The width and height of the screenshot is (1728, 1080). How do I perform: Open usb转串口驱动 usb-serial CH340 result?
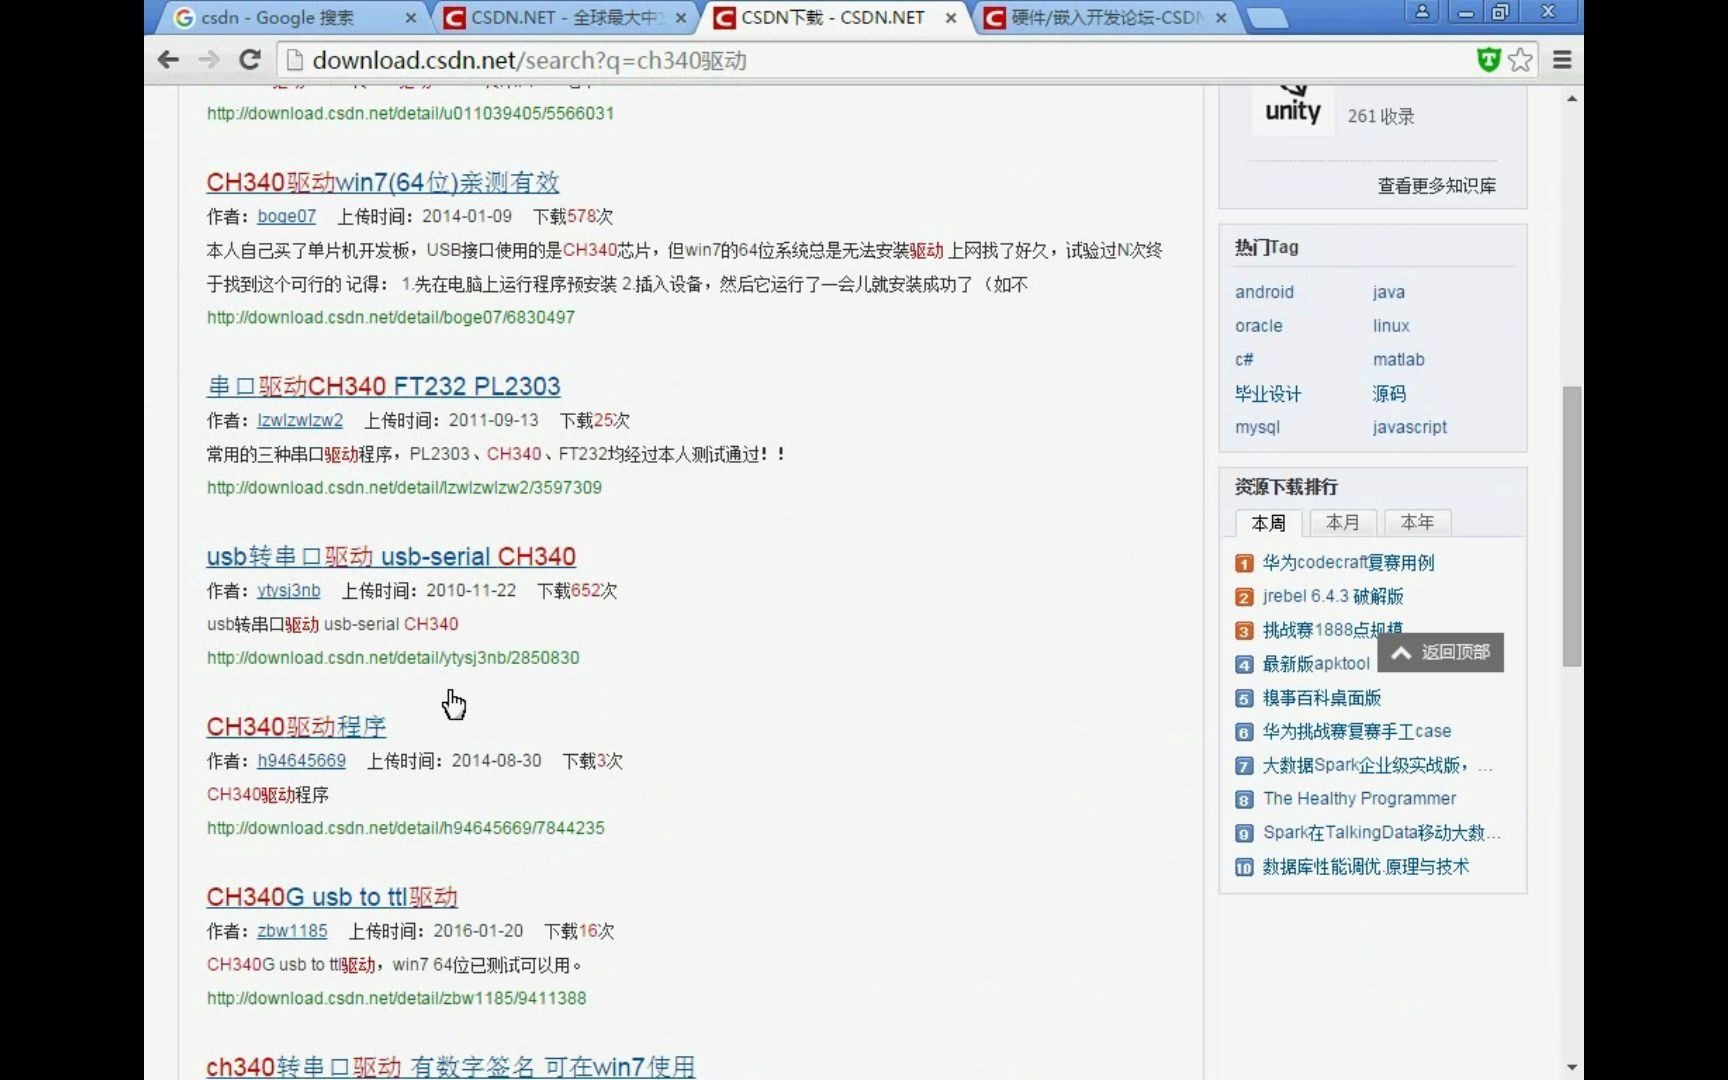coord(391,557)
